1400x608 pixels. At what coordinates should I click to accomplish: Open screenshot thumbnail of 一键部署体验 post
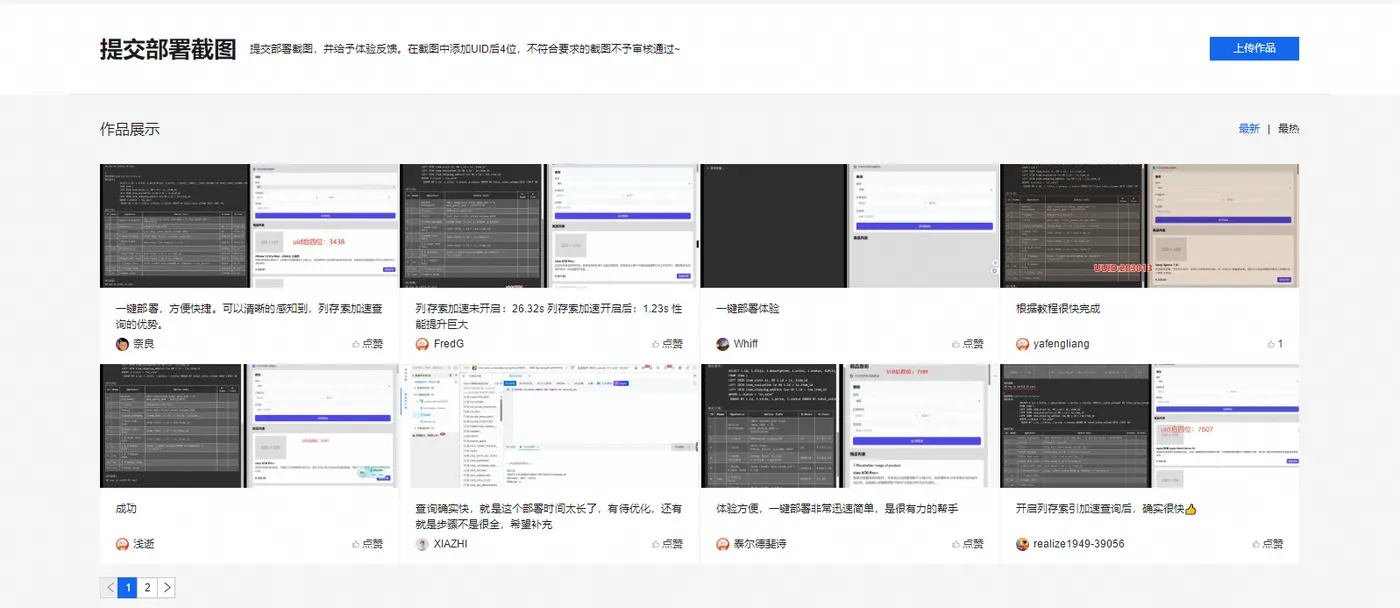[x=849, y=226]
